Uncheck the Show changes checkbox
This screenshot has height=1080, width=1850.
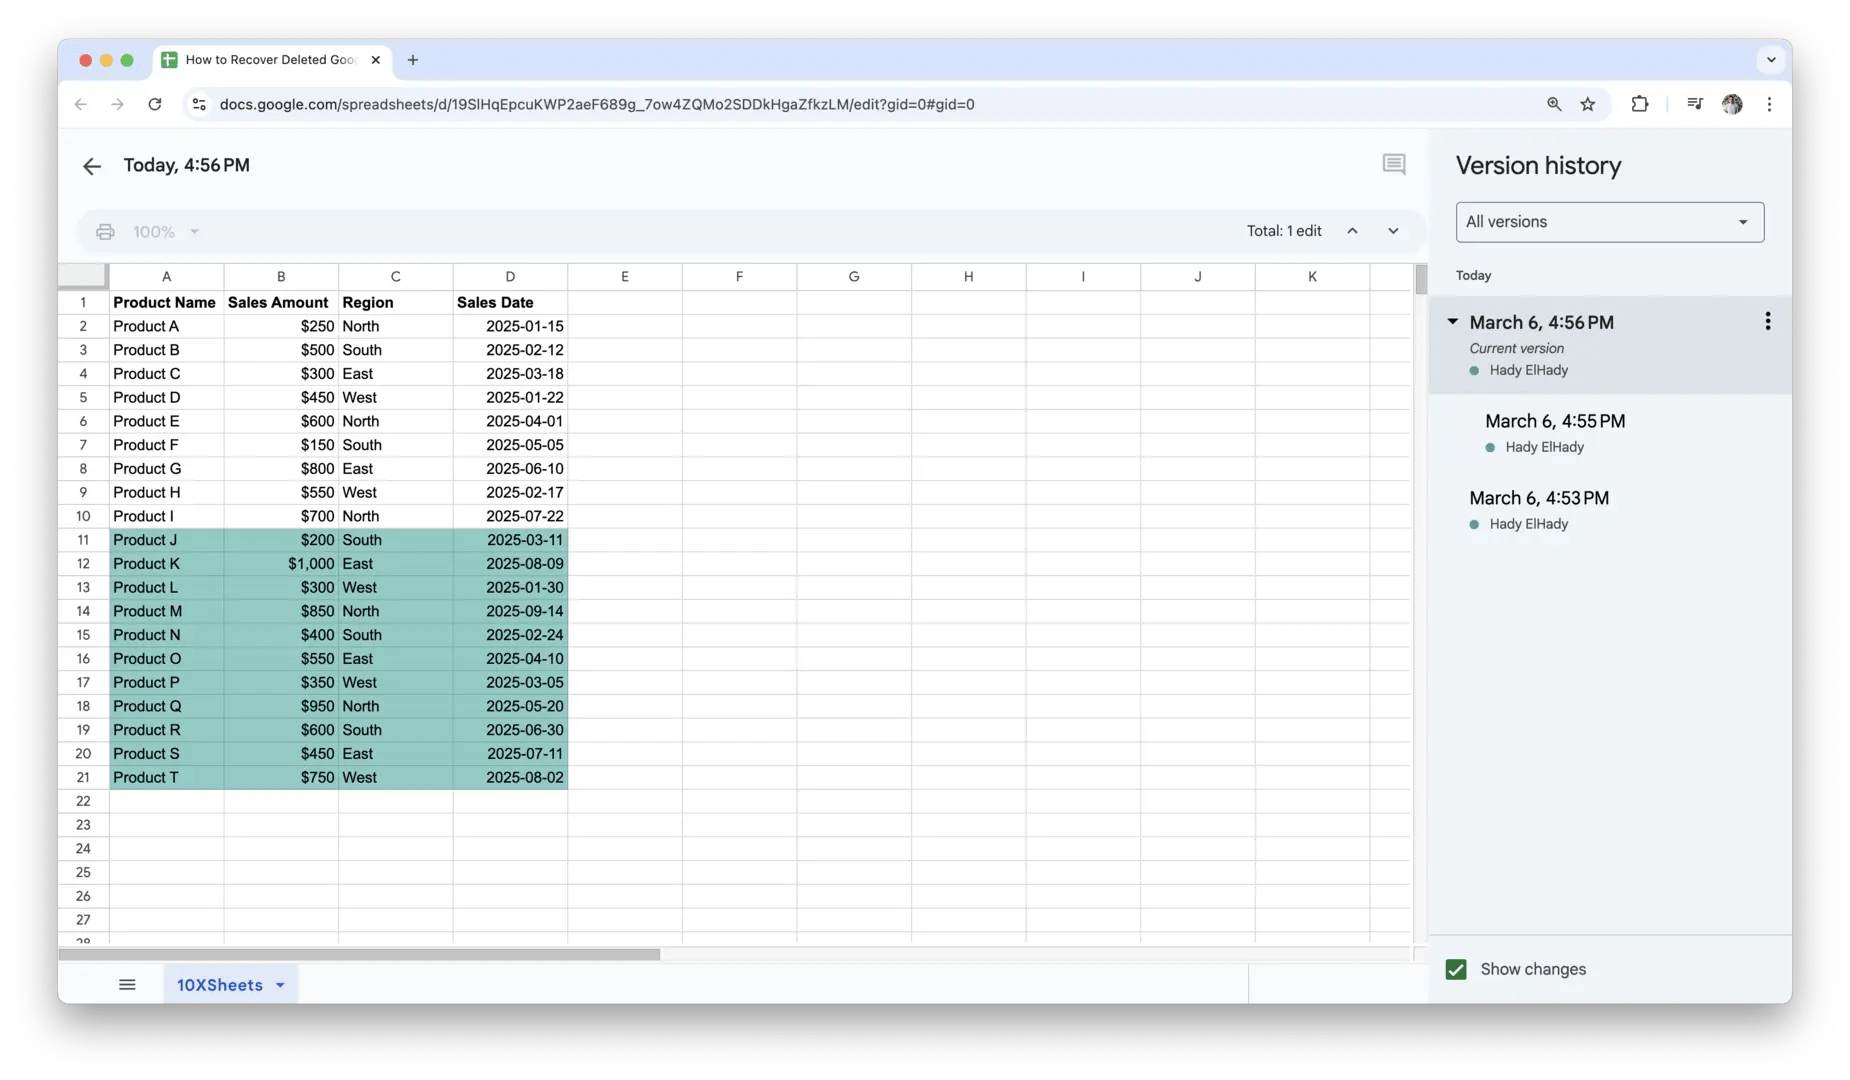click(1455, 969)
